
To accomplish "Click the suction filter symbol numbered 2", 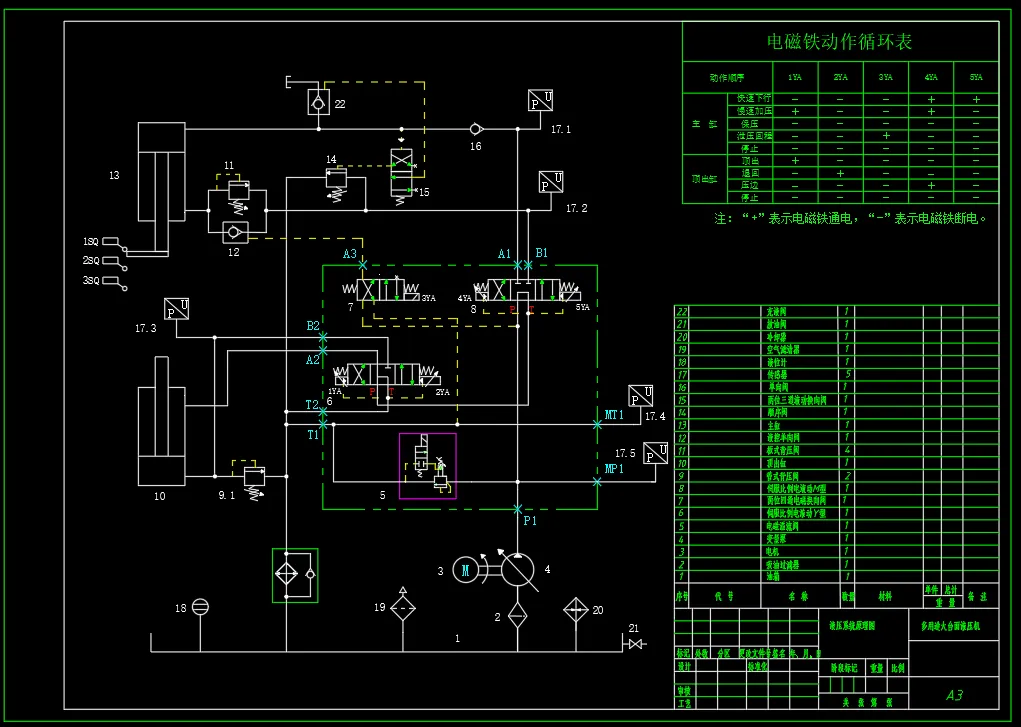I will pyautogui.click(x=518, y=614).
